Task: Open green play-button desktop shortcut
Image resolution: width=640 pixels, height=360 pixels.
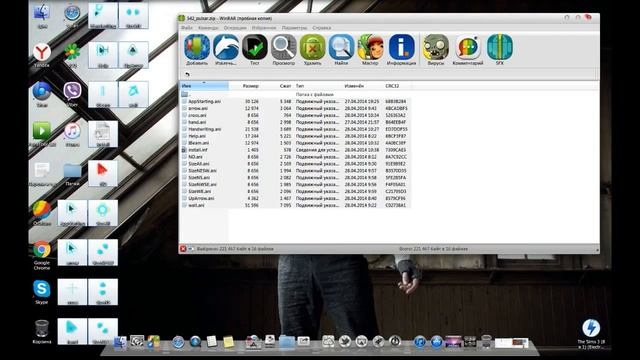Action: tap(42, 134)
